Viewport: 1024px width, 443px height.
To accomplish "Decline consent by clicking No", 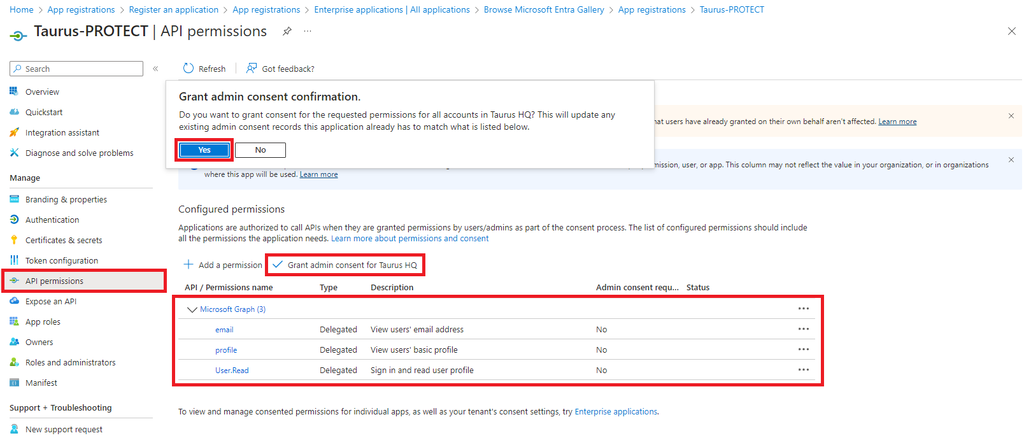I will tap(261, 150).
